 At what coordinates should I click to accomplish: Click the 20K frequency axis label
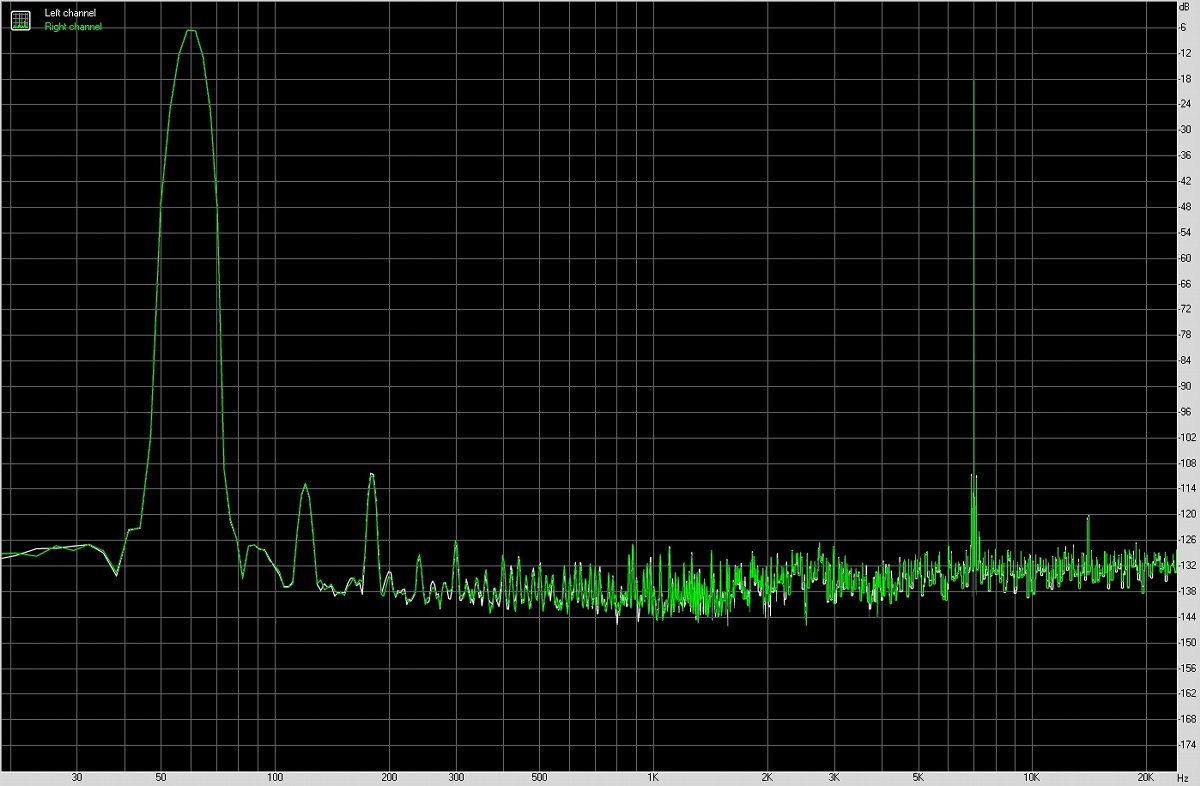[x=1145, y=776]
